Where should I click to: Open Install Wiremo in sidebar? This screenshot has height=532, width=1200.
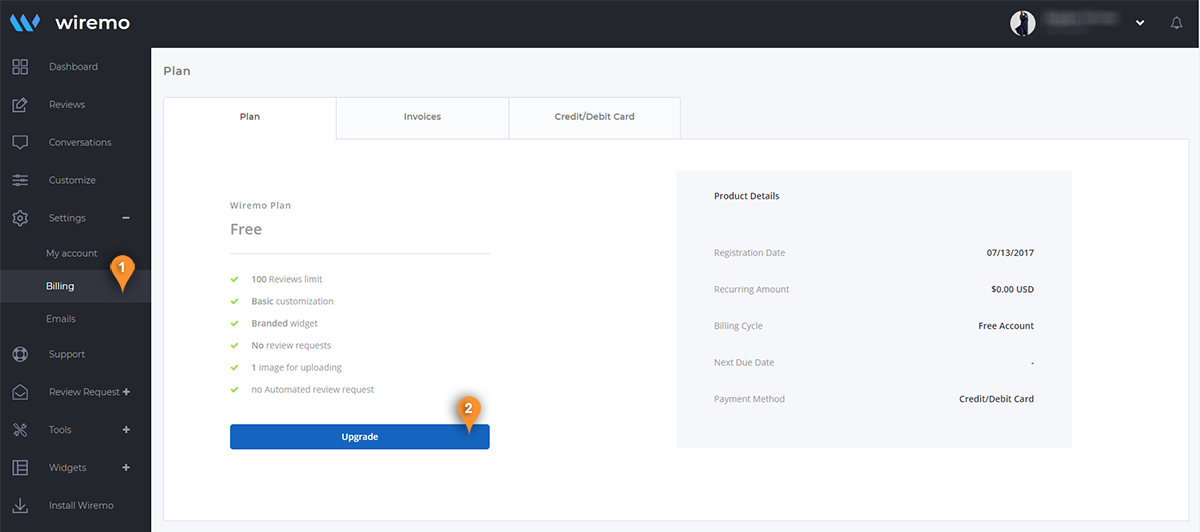(81, 505)
